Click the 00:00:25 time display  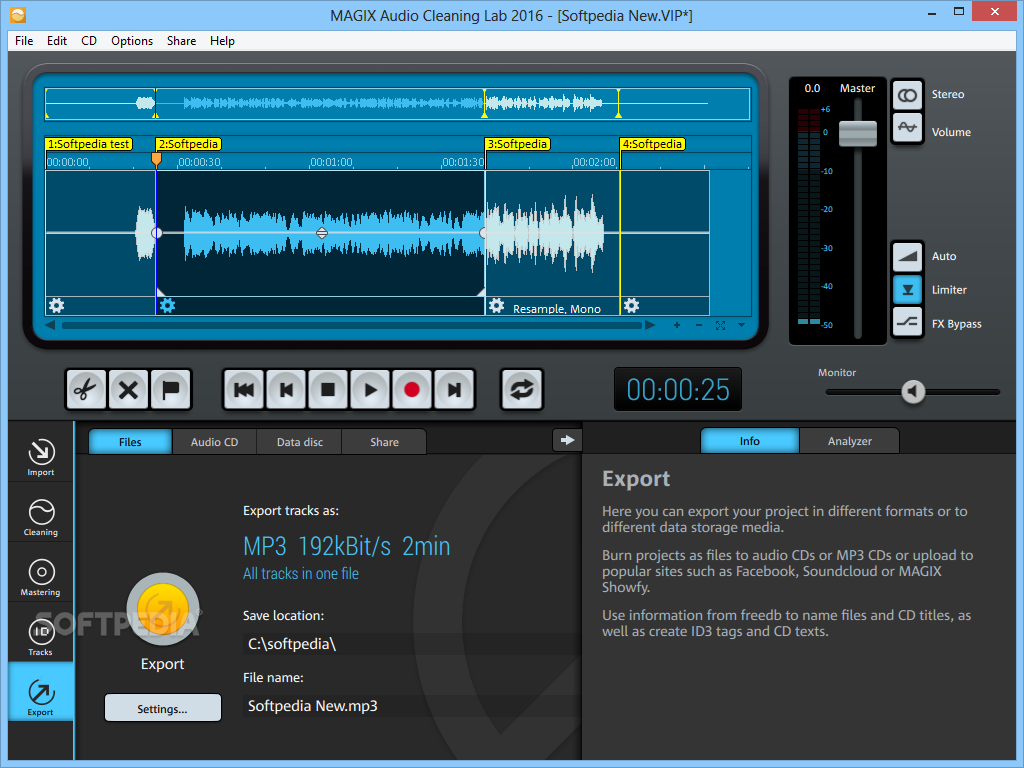click(678, 390)
